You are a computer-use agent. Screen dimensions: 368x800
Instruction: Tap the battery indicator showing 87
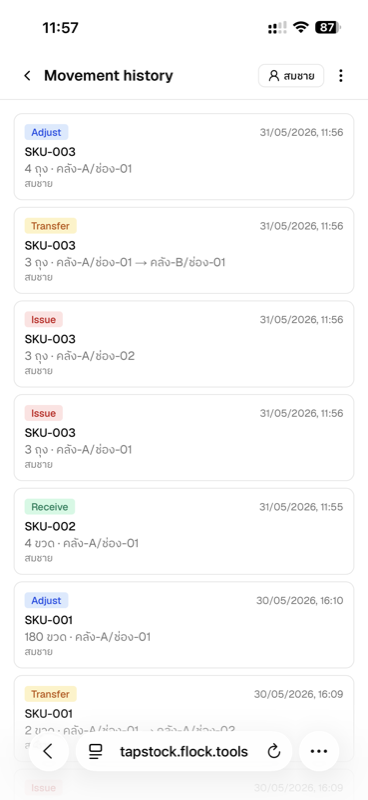coord(328,27)
